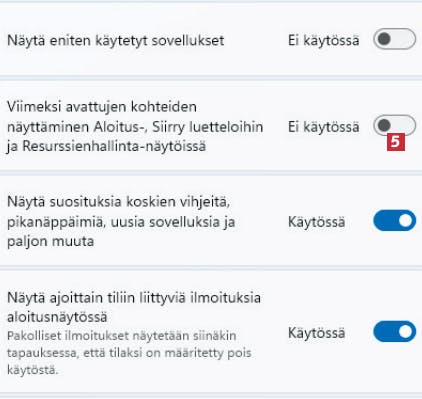Click the paljon muuta text

(50, 242)
